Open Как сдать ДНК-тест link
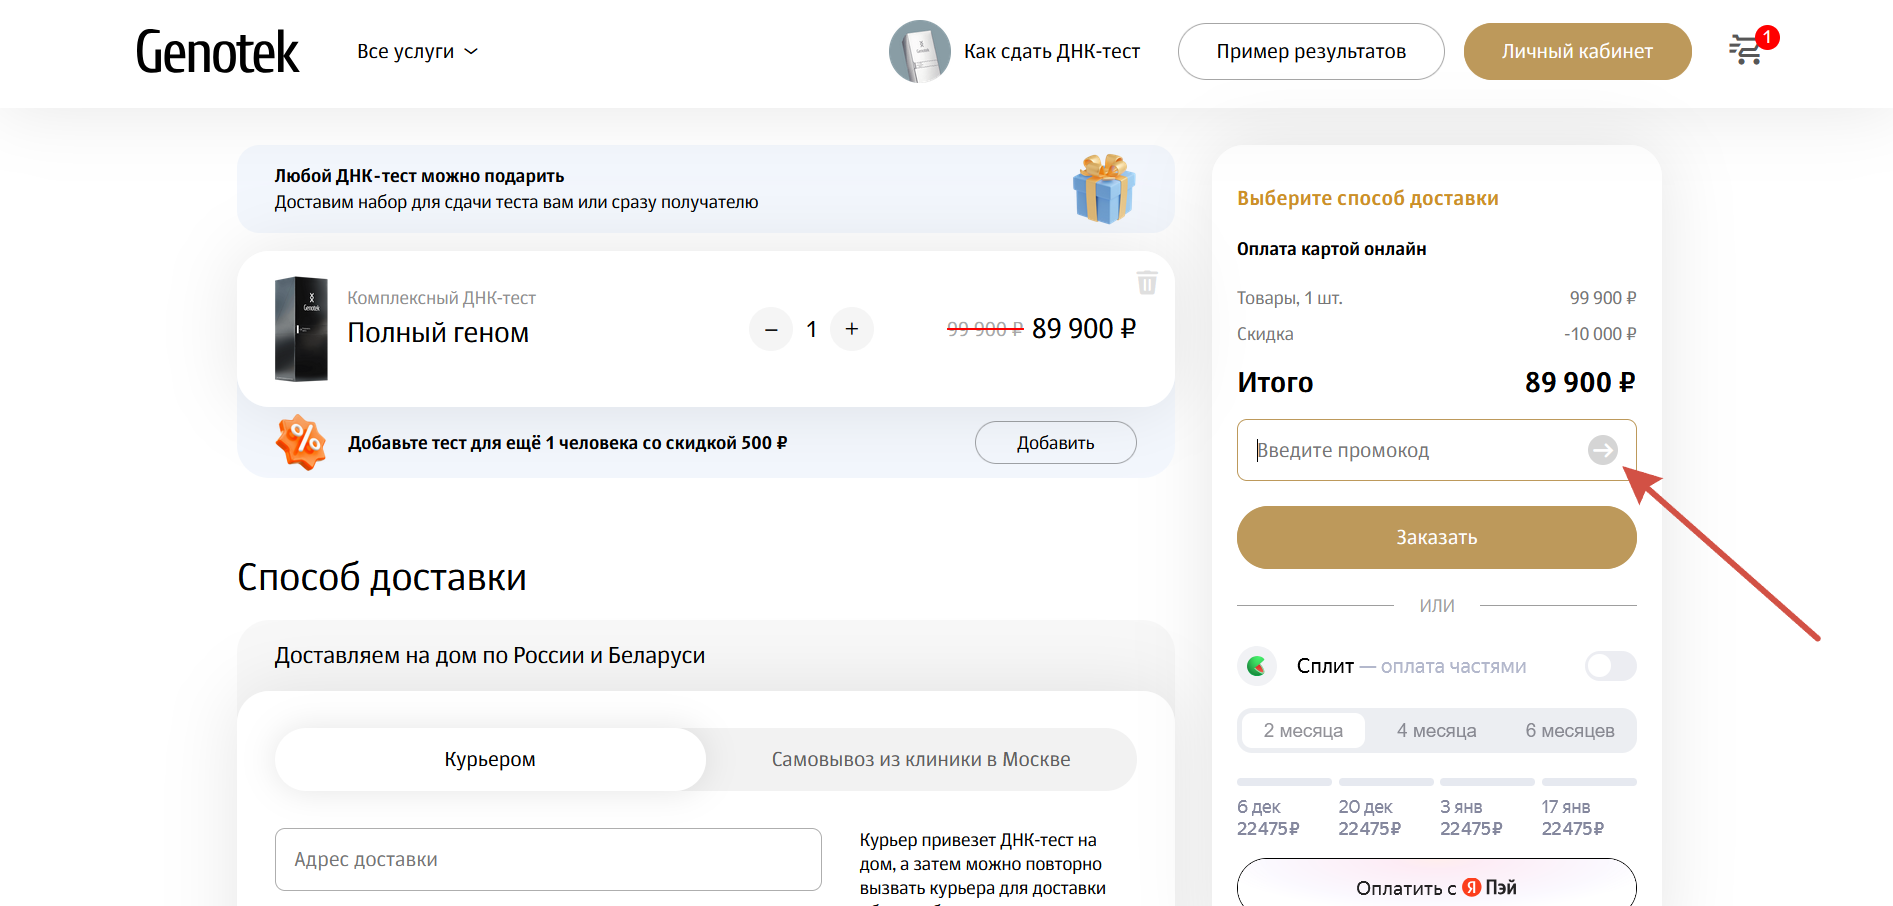The width and height of the screenshot is (1893, 906). tap(1052, 51)
